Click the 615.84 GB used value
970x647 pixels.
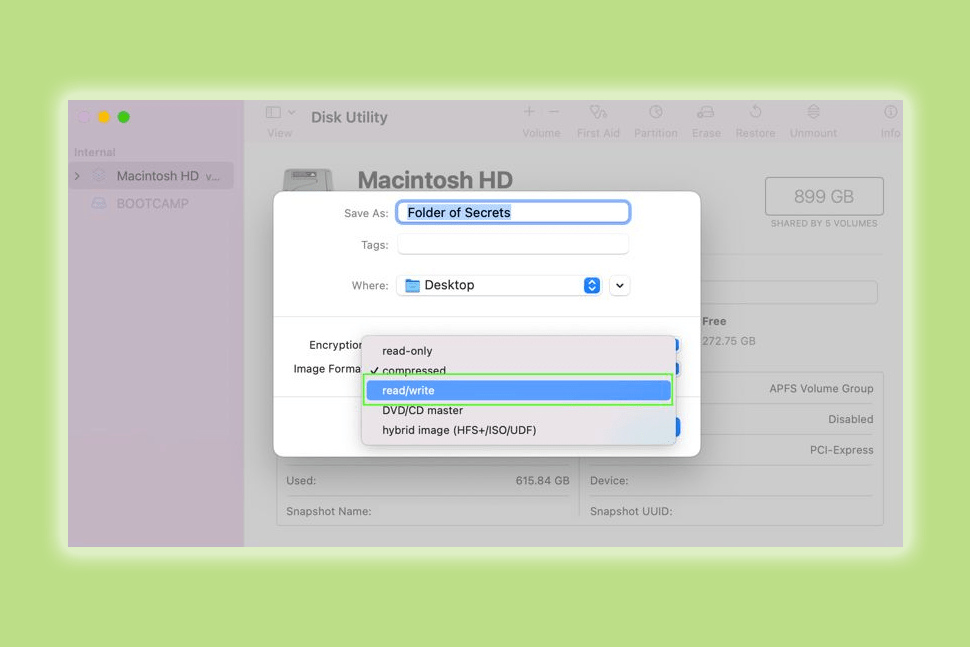543,481
